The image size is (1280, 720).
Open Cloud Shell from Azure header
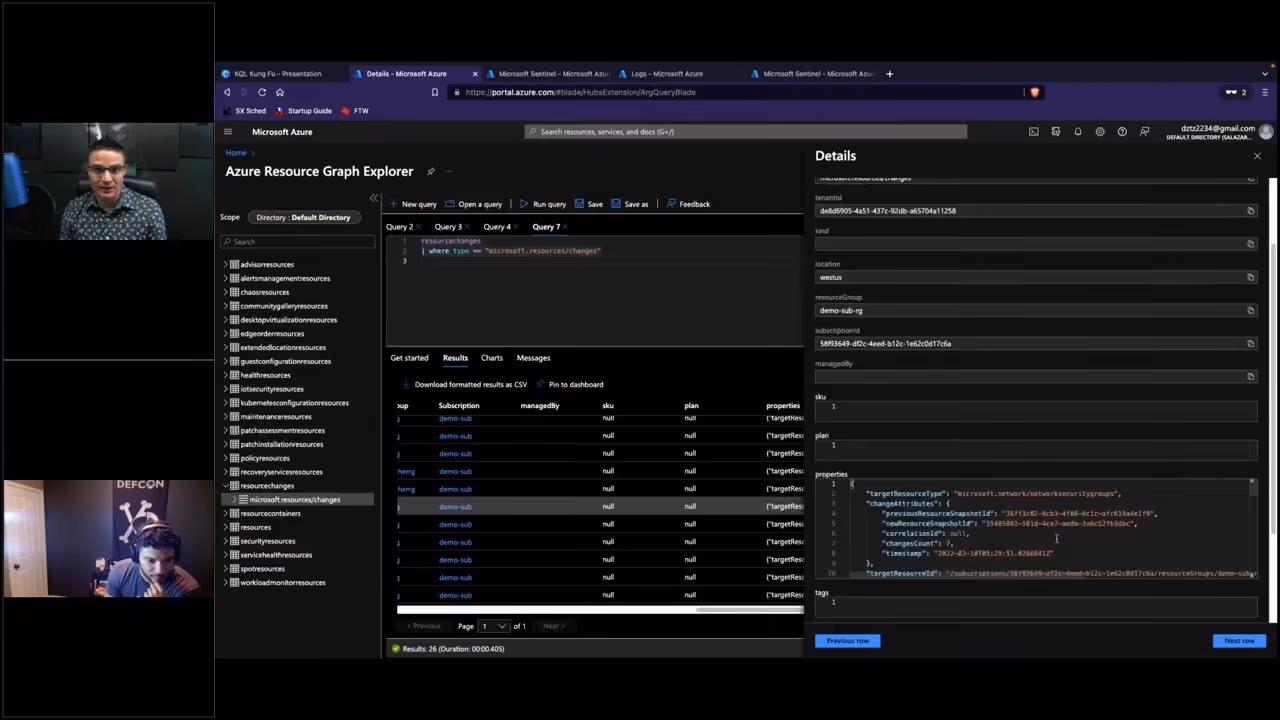[x=1034, y=132]
